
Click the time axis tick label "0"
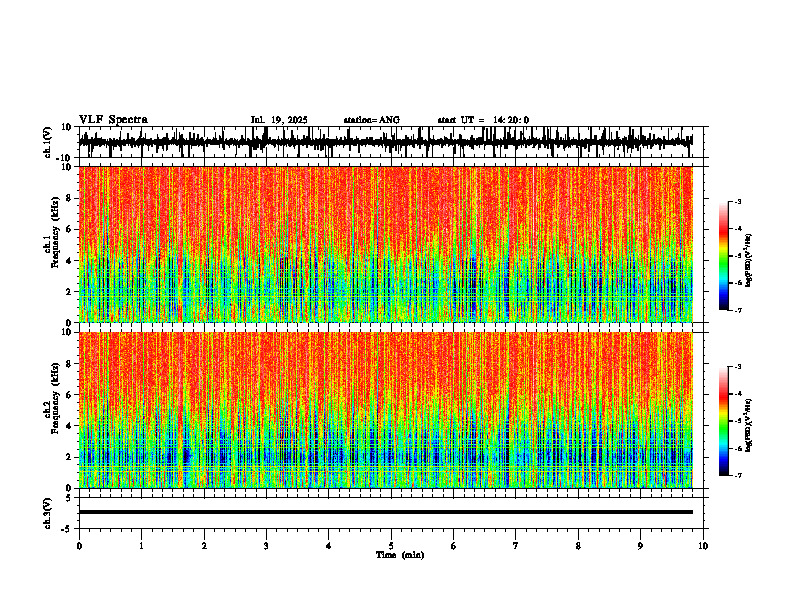pos(79,546)
